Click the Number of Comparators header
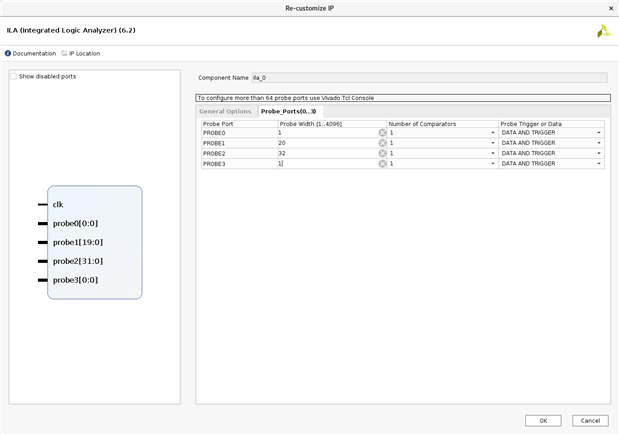The image size is (619, 435). pyautogui.click(x=443, y=124)
